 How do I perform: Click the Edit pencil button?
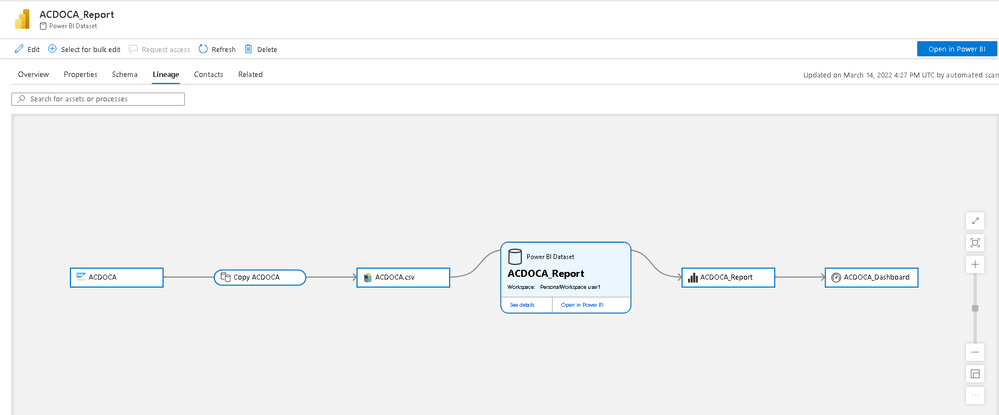point(27,49)
